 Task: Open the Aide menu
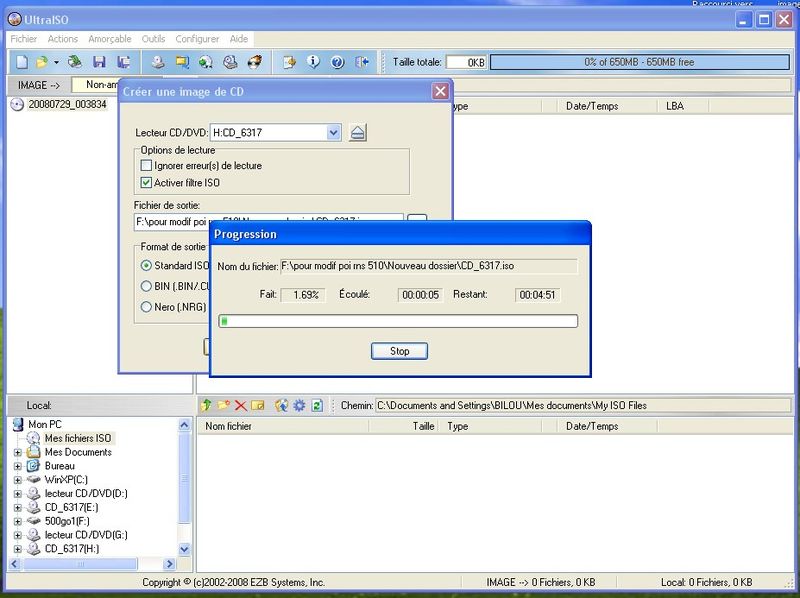pyautogui.click(x=239, y=39)
